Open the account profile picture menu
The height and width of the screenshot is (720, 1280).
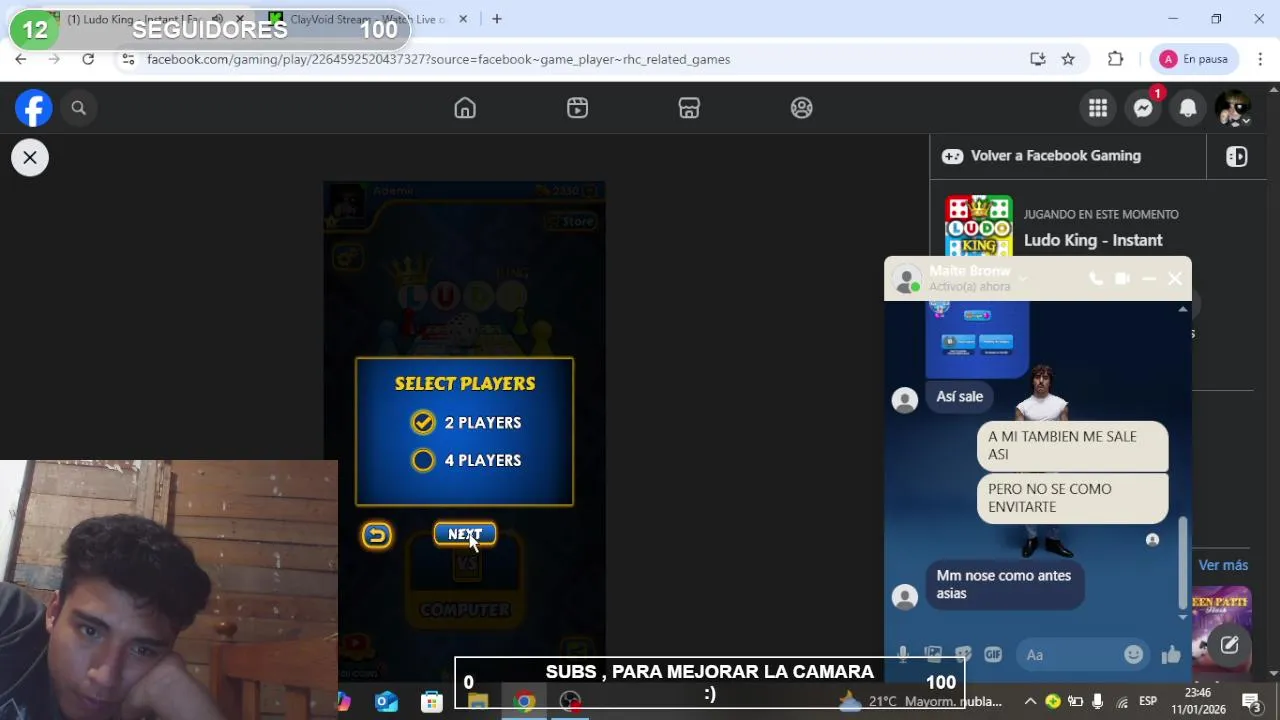[1233, 108]
